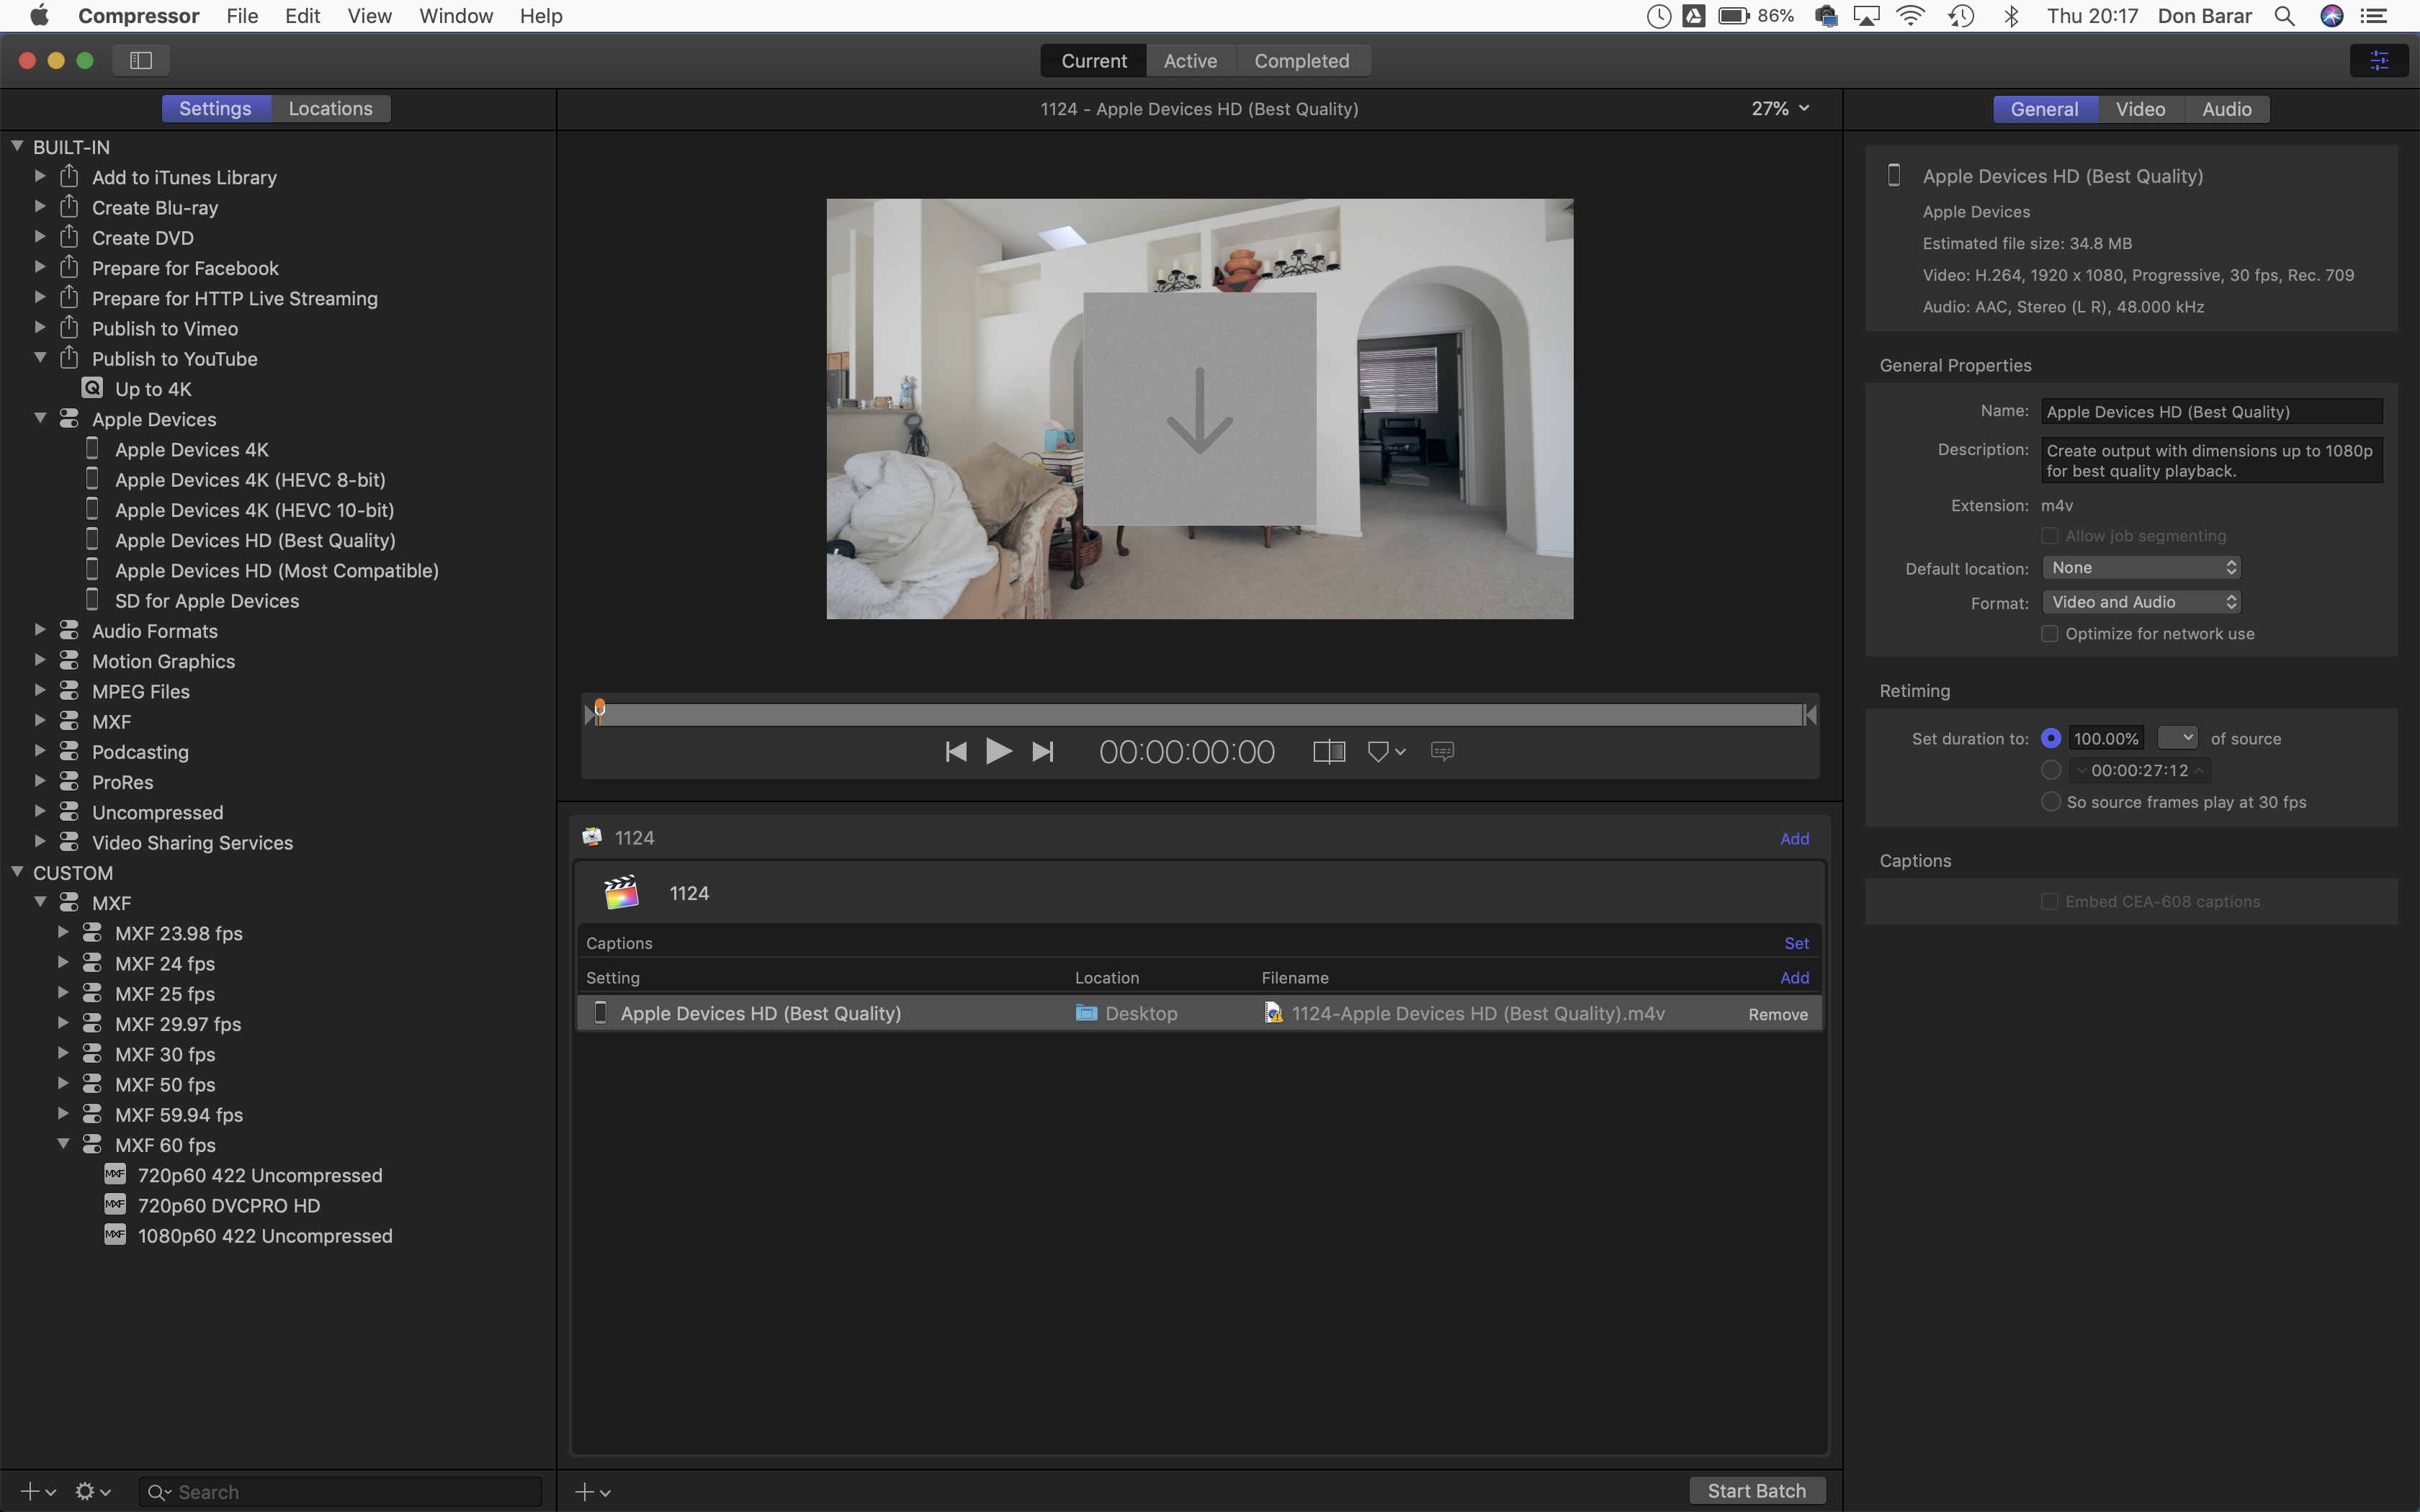Select So source frames play at 30 fps
The width and height of the screenshot is (2420, 1512).
[x=2050, y=802]
